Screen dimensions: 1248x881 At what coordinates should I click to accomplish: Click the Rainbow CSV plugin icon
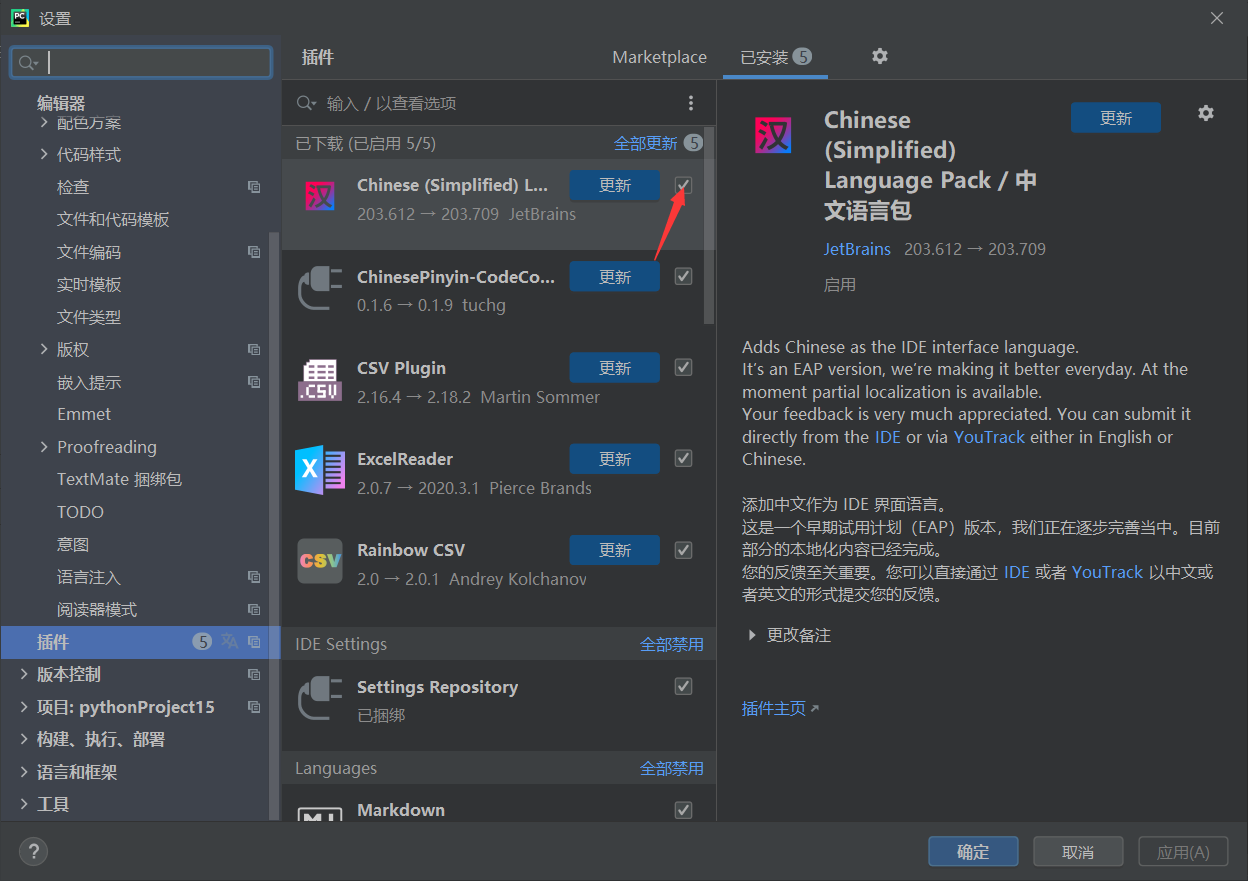[320, 560]
